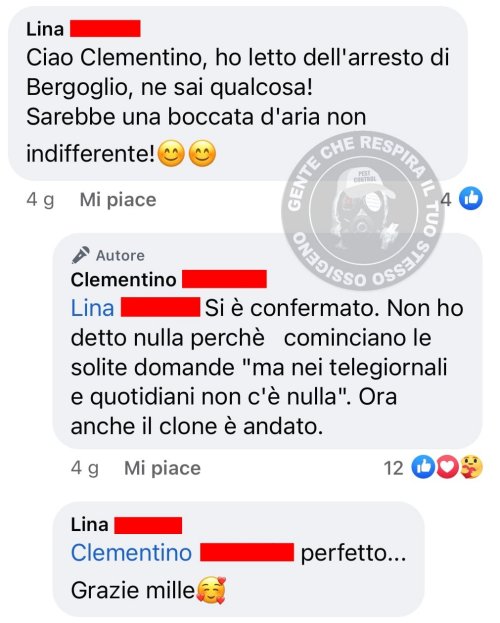Open Lina's profile from first comment name
Viewport: 500px width, 623px height.
45,29
